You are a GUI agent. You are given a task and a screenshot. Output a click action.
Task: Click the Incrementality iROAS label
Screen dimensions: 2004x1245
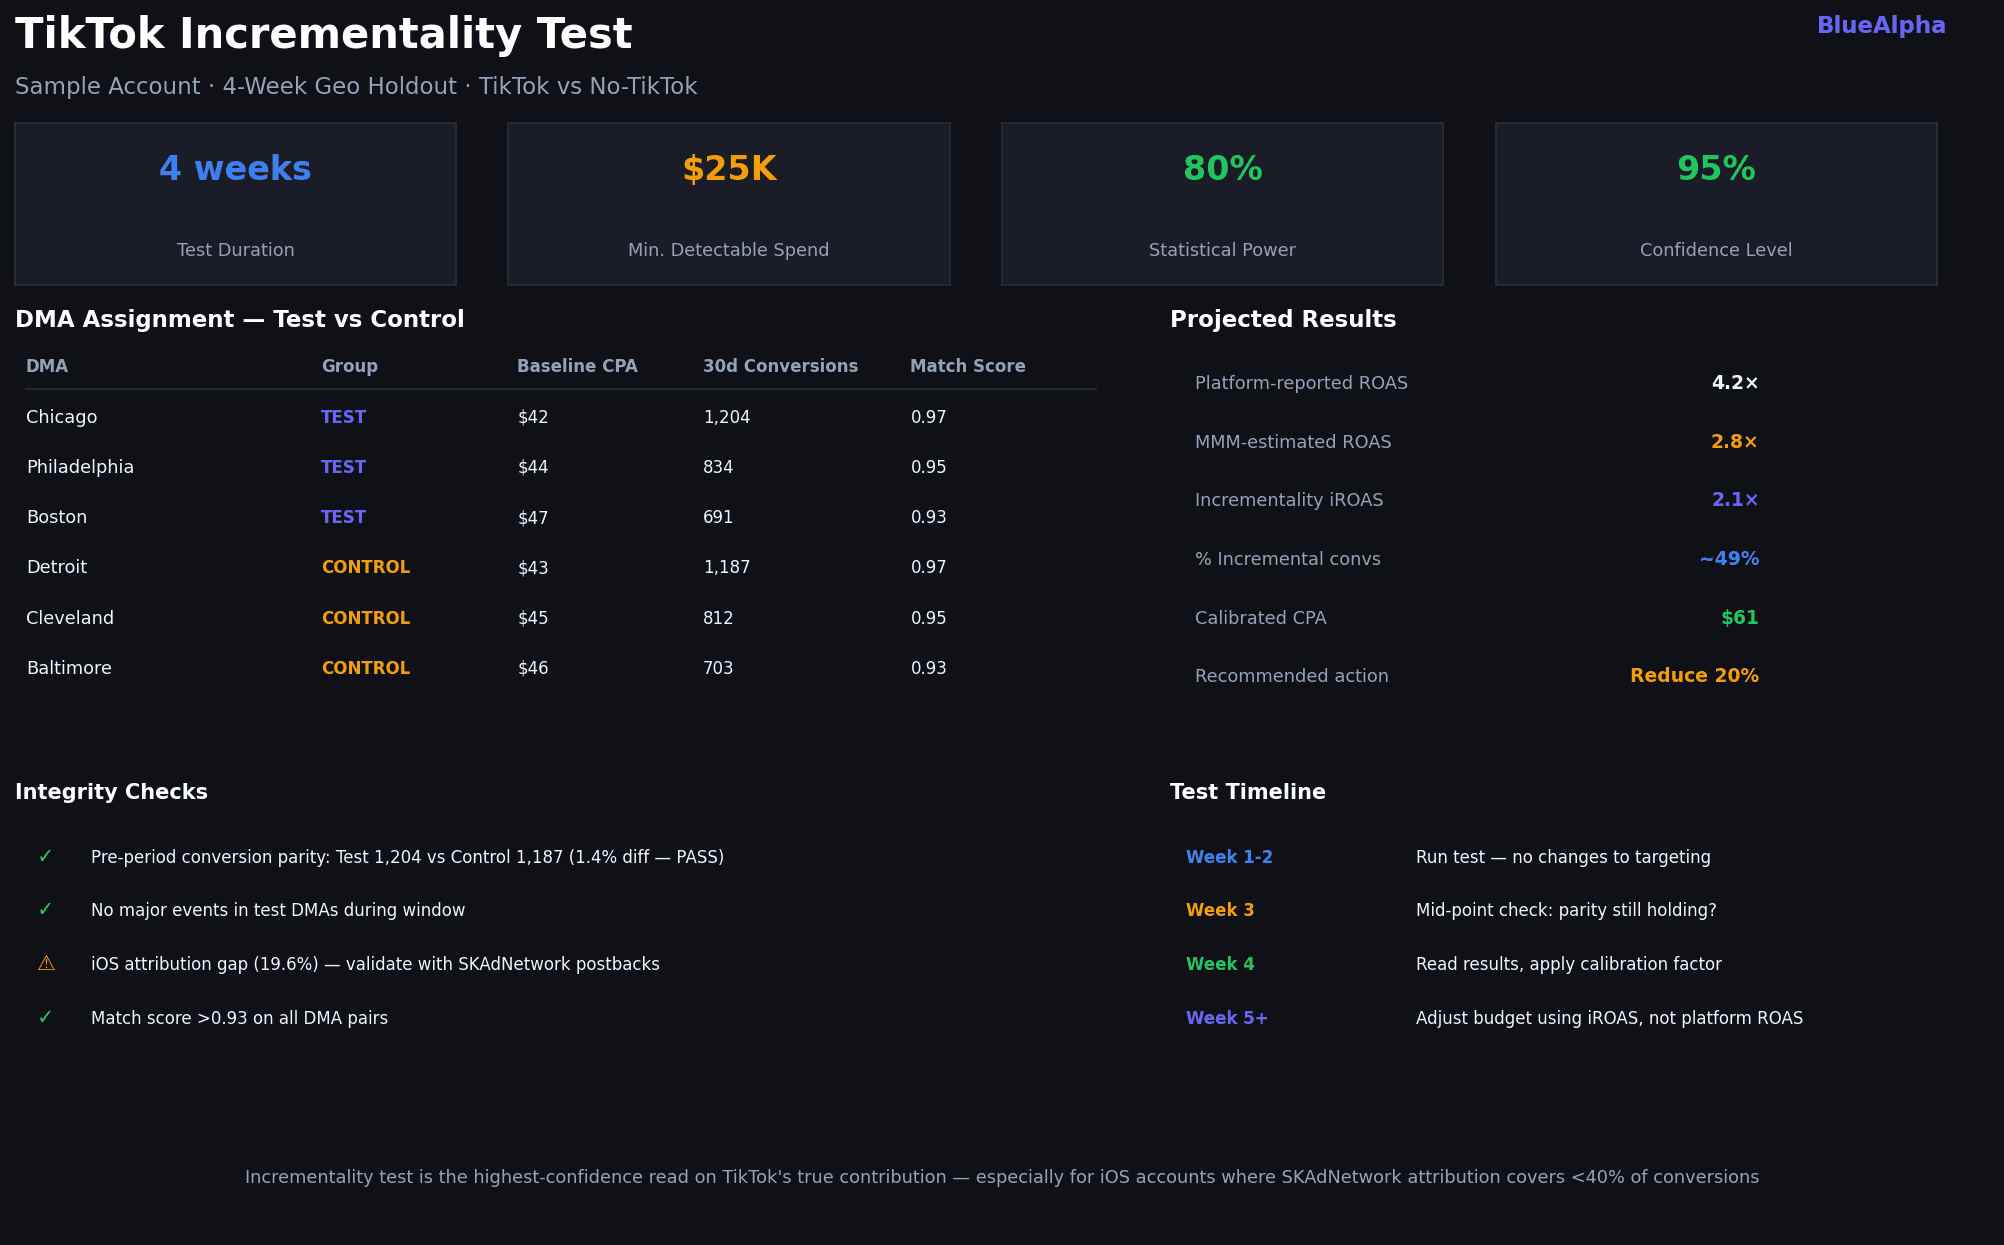pos(1289,500)
